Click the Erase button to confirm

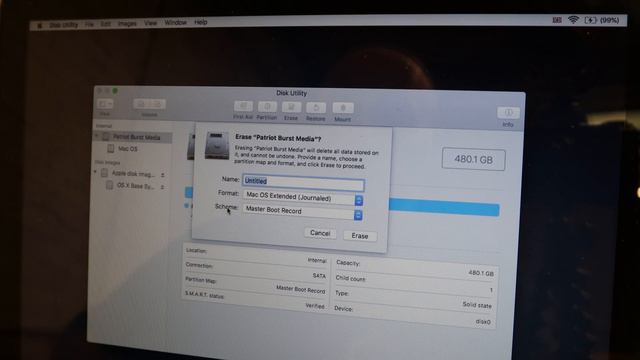360,236
